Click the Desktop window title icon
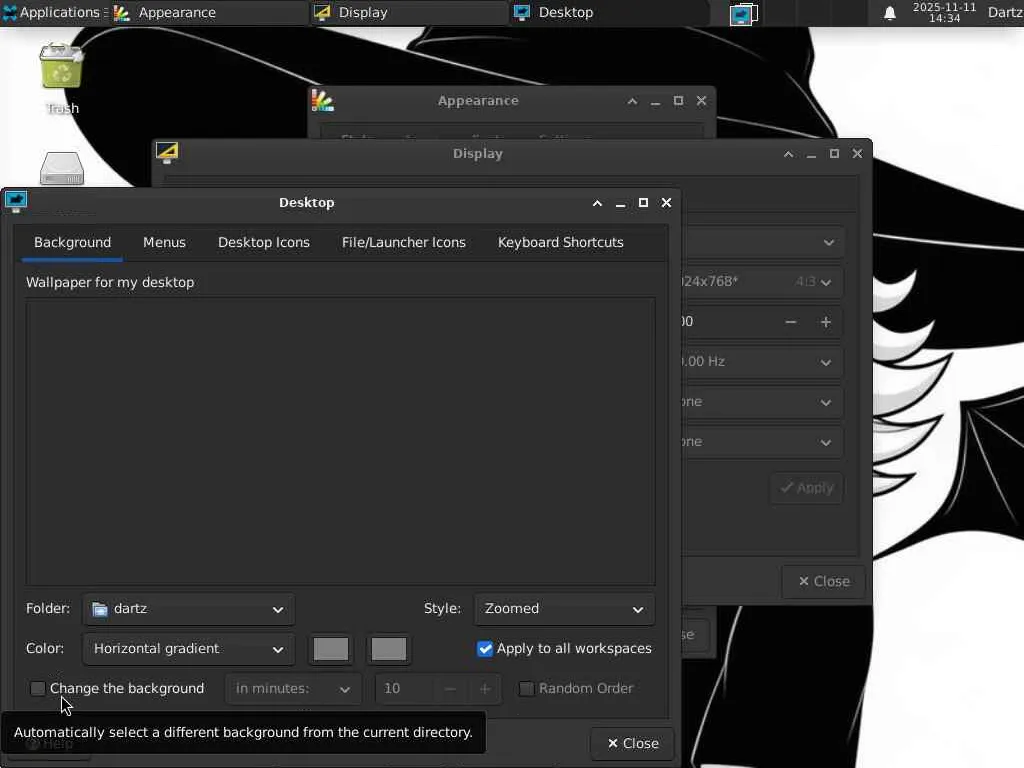This screenshot has width=1024, height=768. click(16, 202)
